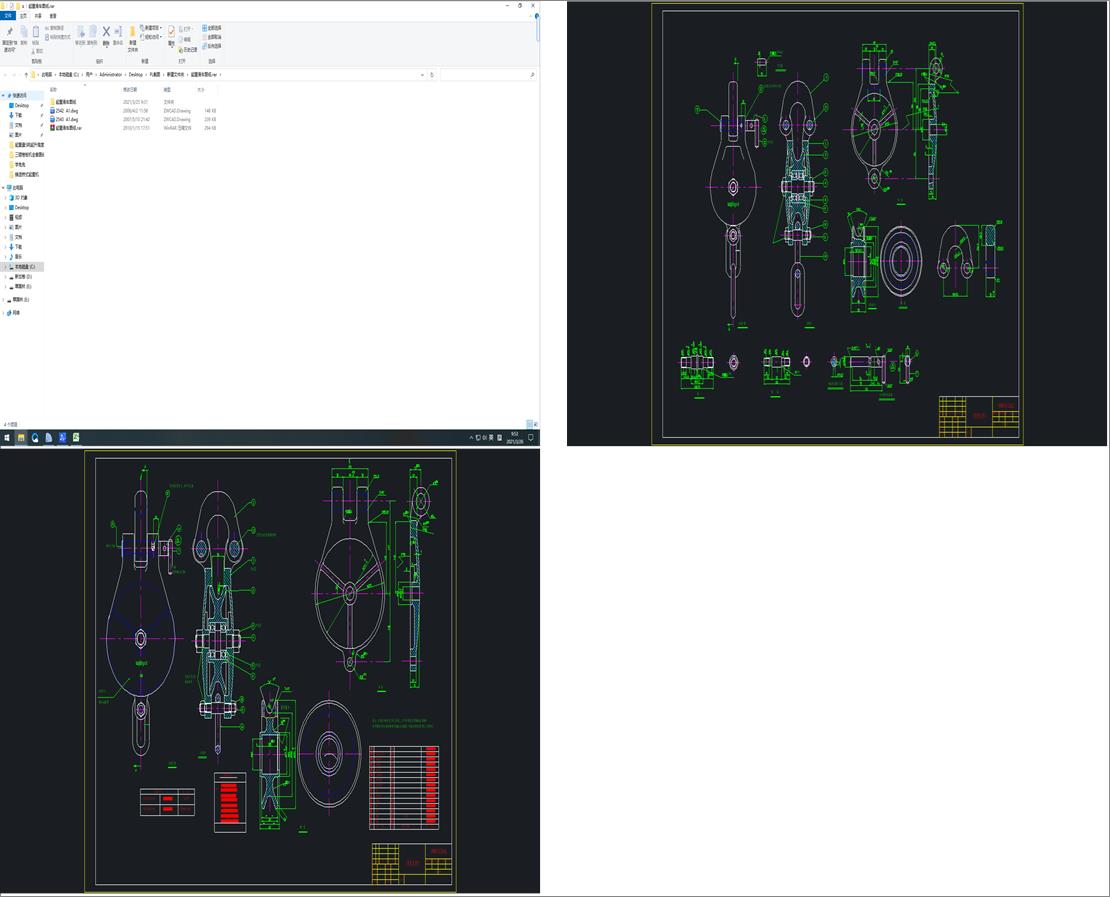Collapse the This PC tree node
Image resolution: width=1110 pixels, height=897 pixels.
[4, 187]
